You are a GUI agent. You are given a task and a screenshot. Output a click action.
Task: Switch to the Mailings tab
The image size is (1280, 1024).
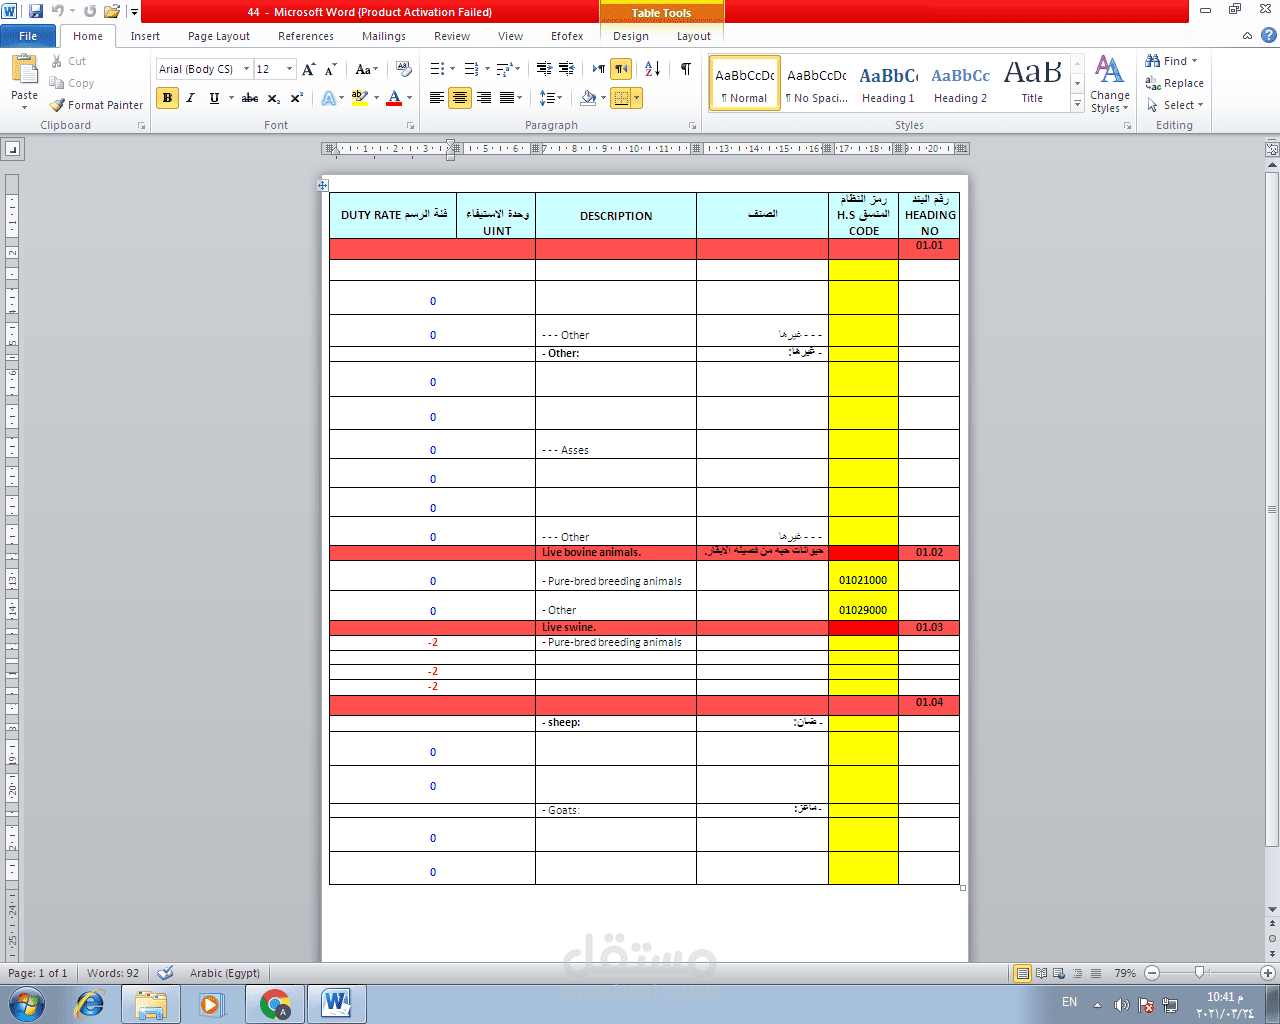384,36
